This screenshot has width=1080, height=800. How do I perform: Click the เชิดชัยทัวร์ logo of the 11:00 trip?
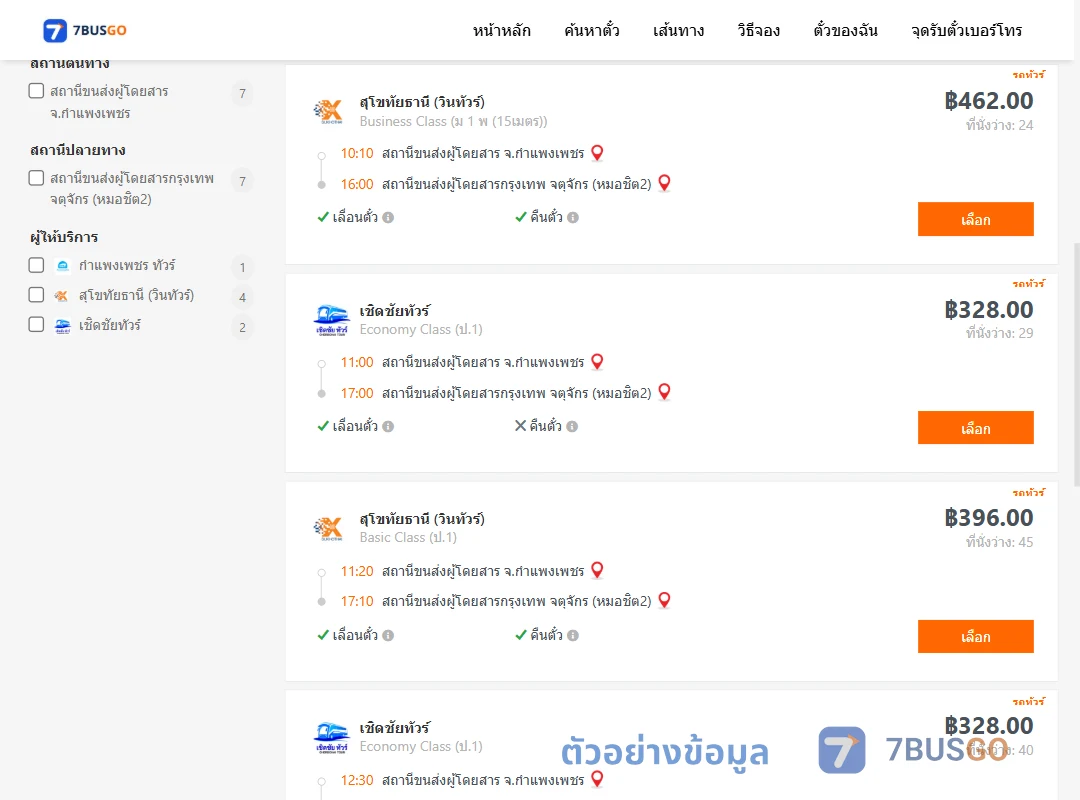[331, 320]
